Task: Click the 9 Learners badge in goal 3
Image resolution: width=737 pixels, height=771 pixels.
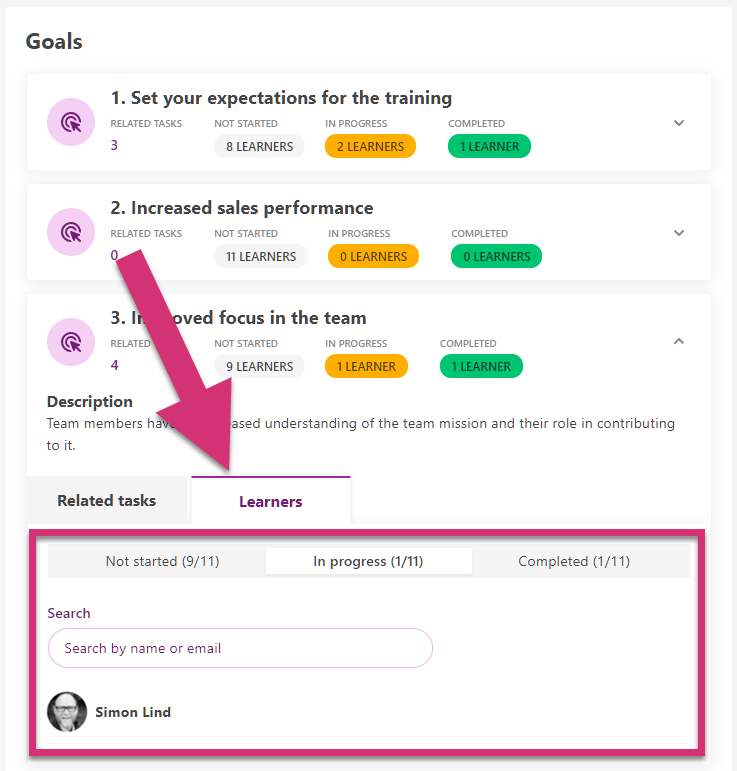Action: (259, 366)
